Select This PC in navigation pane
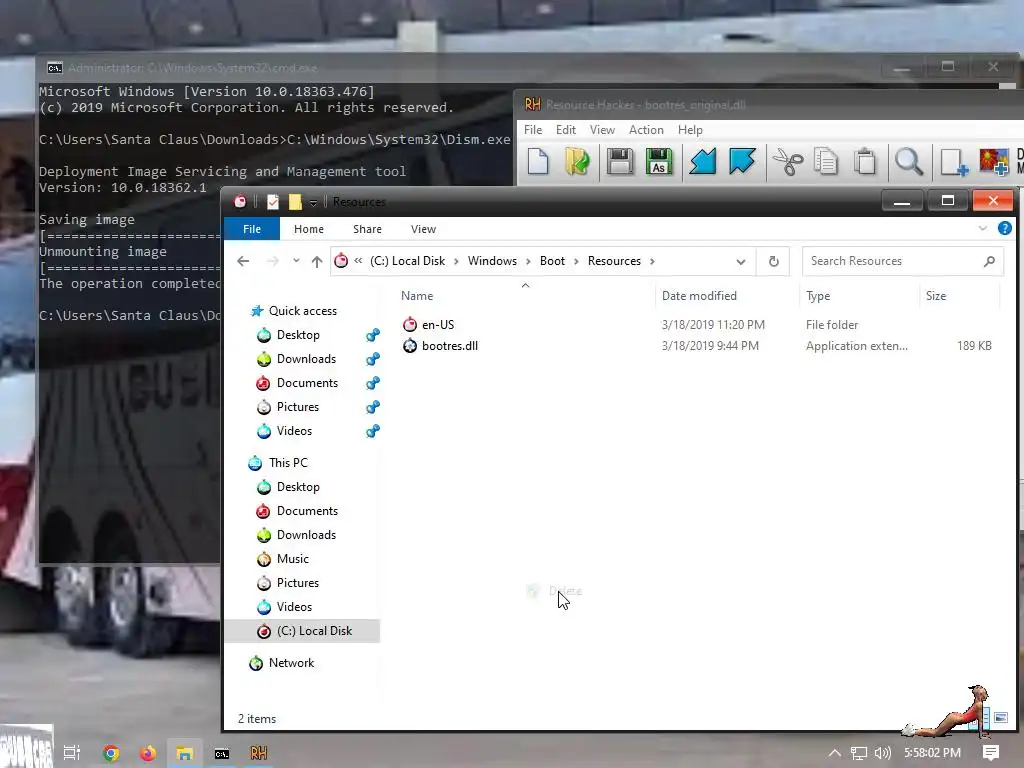 point(287,463)
